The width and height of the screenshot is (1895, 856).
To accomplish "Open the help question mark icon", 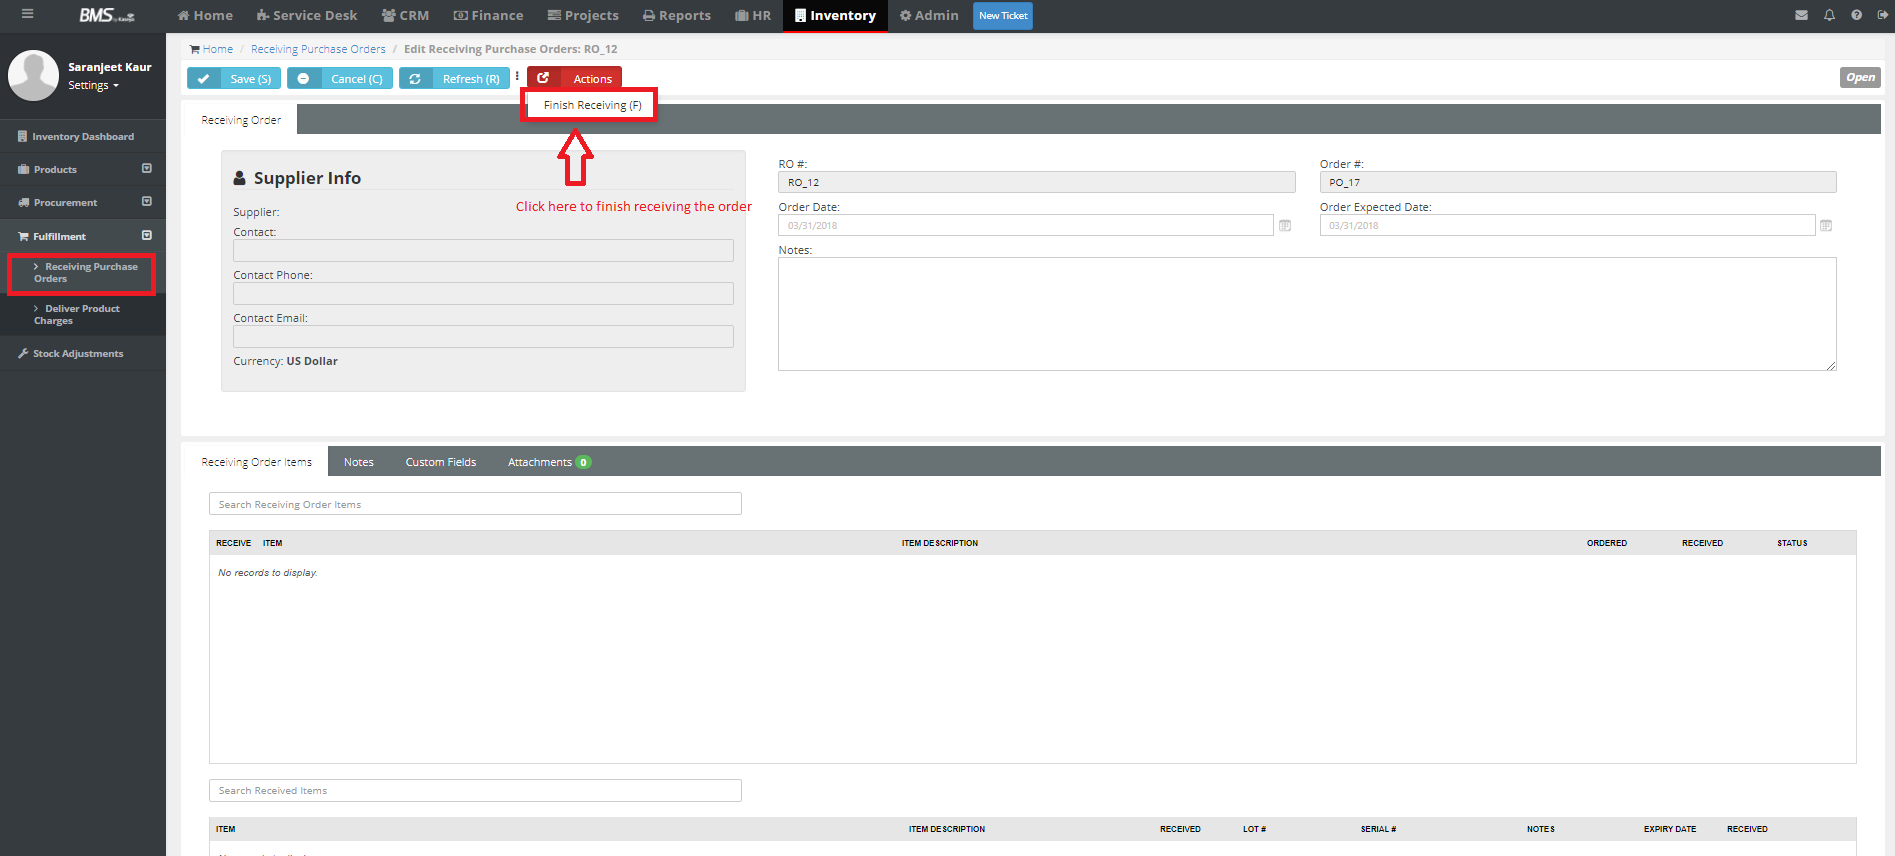I will click(x=1856, y=15).
